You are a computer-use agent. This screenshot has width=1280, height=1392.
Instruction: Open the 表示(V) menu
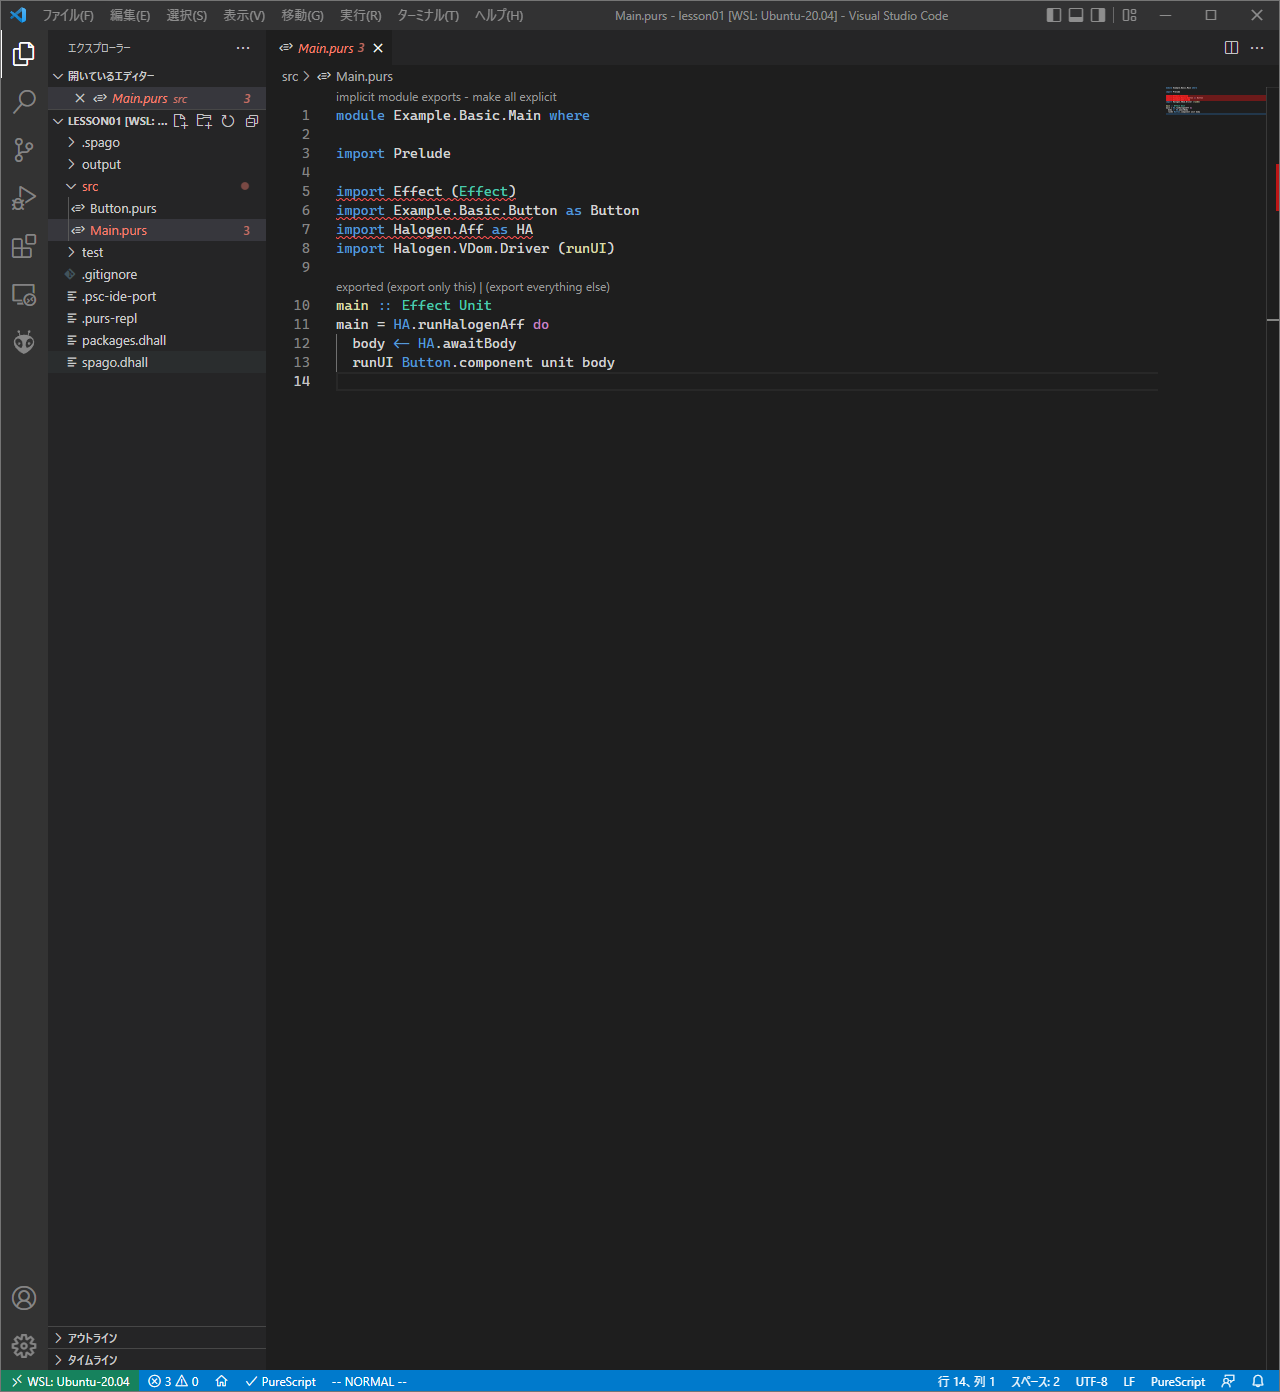click(x=244, y=15)
